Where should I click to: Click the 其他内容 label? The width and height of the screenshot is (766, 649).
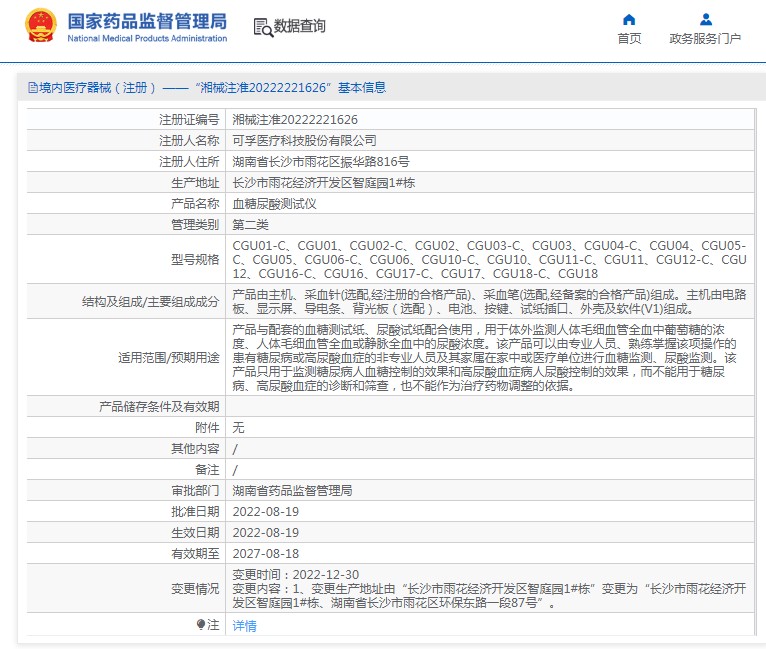pos(195,448)
